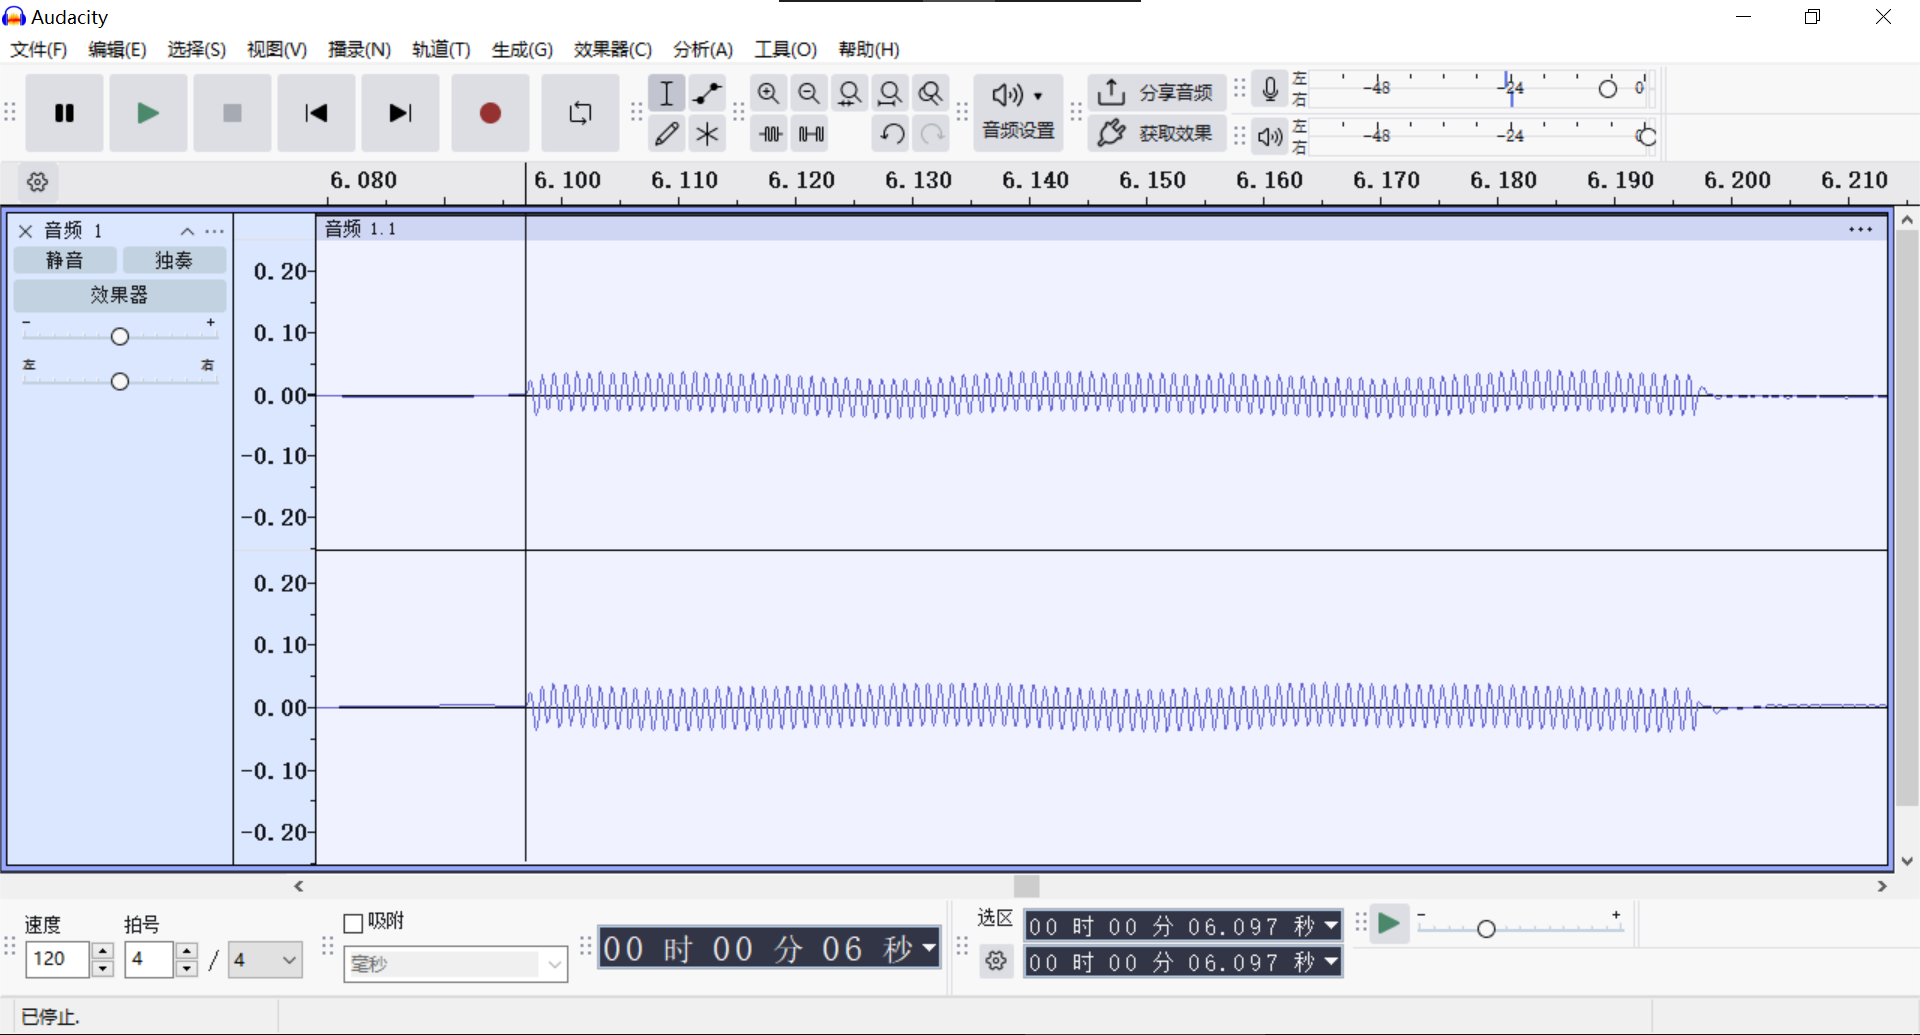This screenshot has height=1035, width=1920.
Task: Click the Play-at-speed green button
Action: click(x=1389, y=924)
